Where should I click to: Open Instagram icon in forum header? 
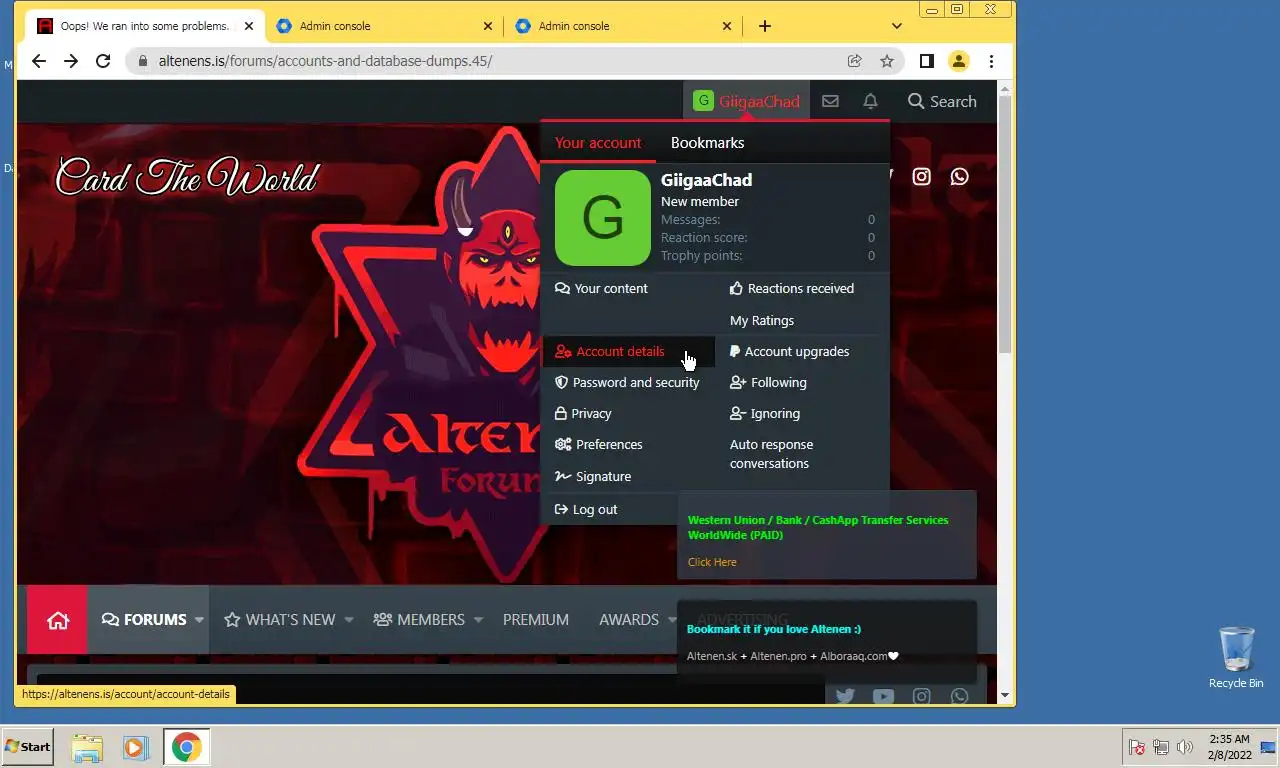(922, 176)
